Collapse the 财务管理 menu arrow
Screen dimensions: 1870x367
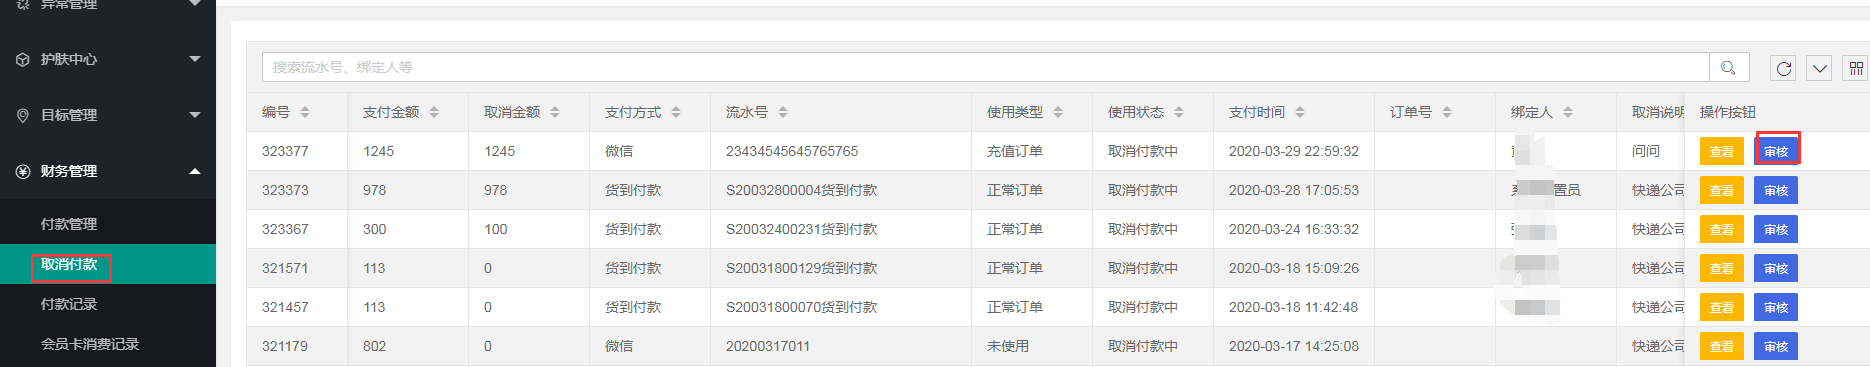point(195,171)
